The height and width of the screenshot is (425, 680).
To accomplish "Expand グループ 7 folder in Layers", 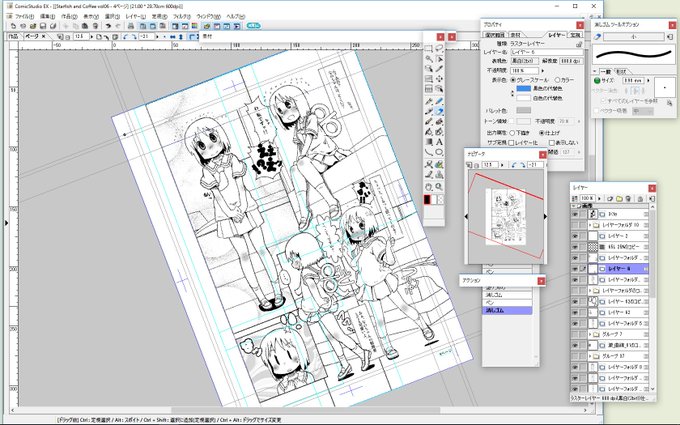I will (x=590, y=334).
